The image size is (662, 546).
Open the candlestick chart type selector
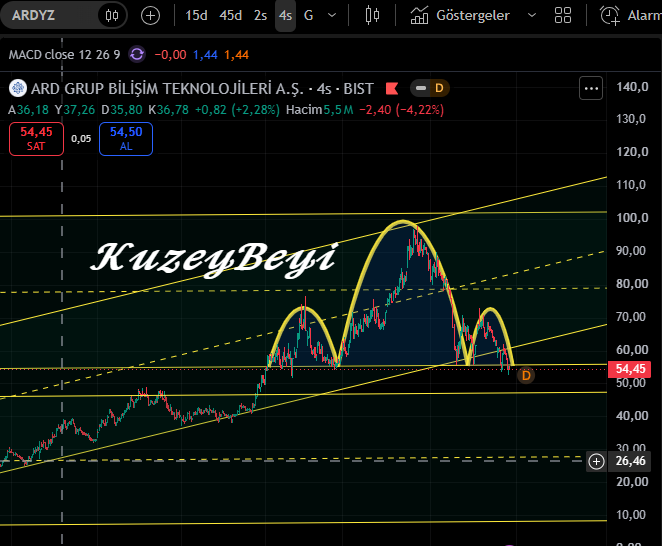tap(372, 16)
